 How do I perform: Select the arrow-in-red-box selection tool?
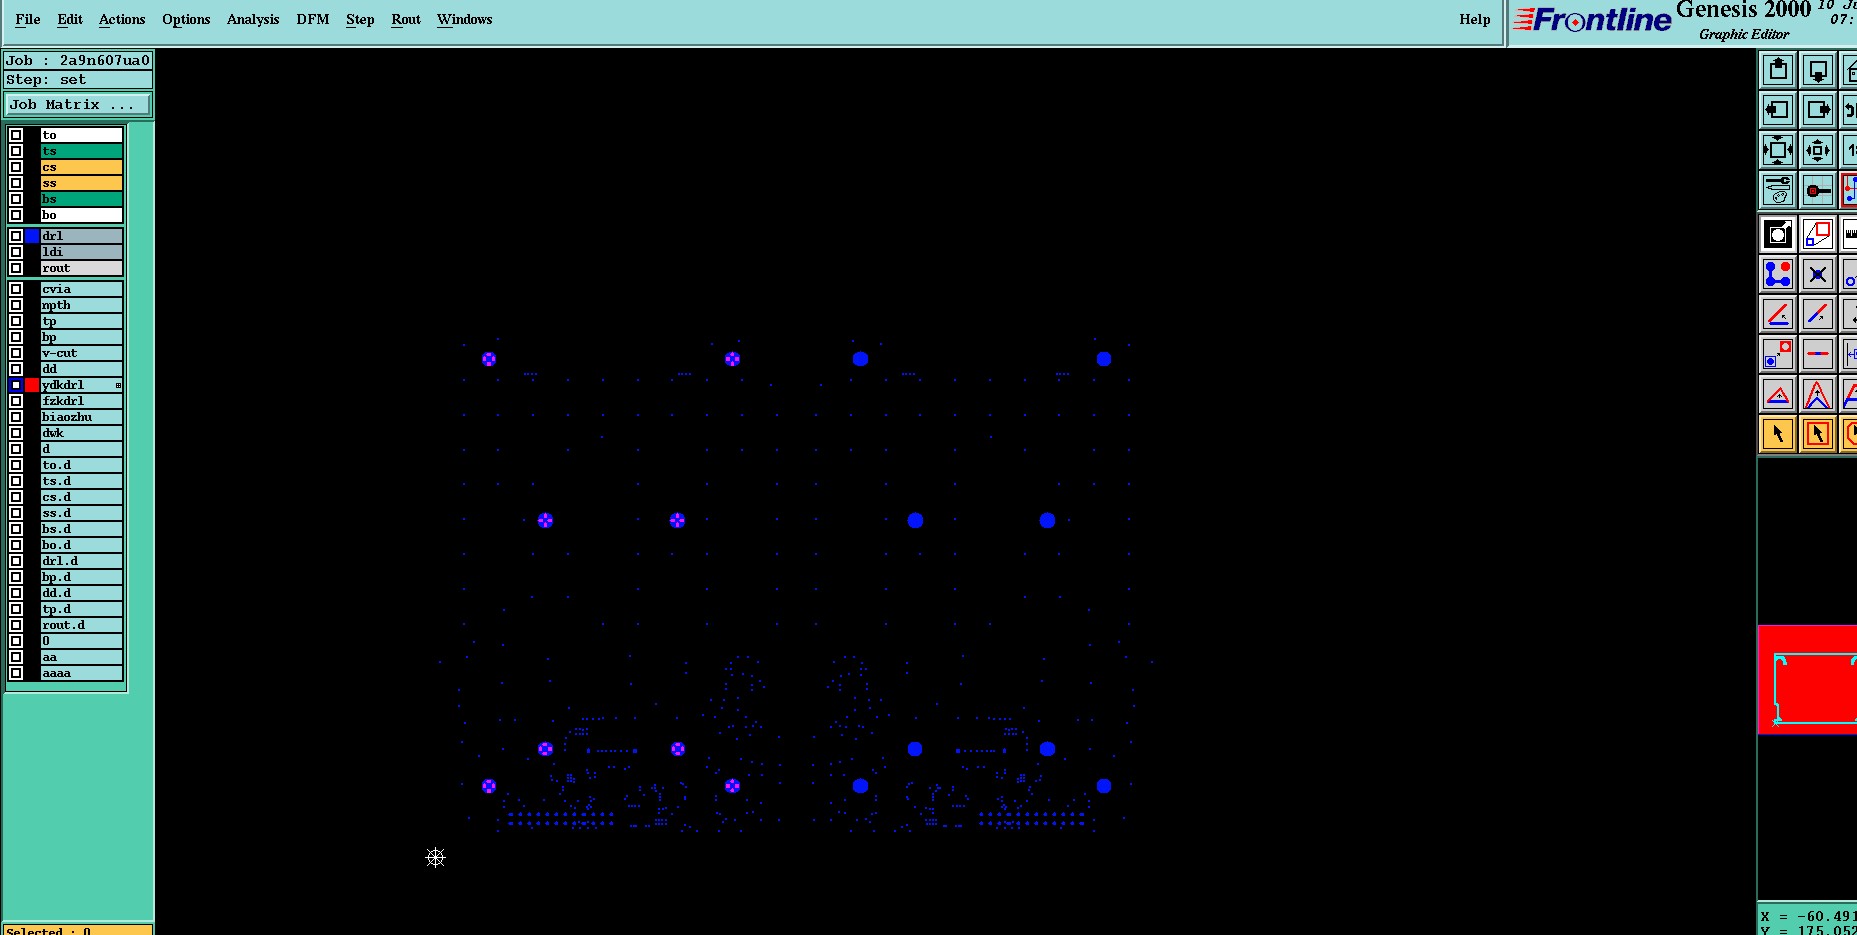coord(1818,434)
